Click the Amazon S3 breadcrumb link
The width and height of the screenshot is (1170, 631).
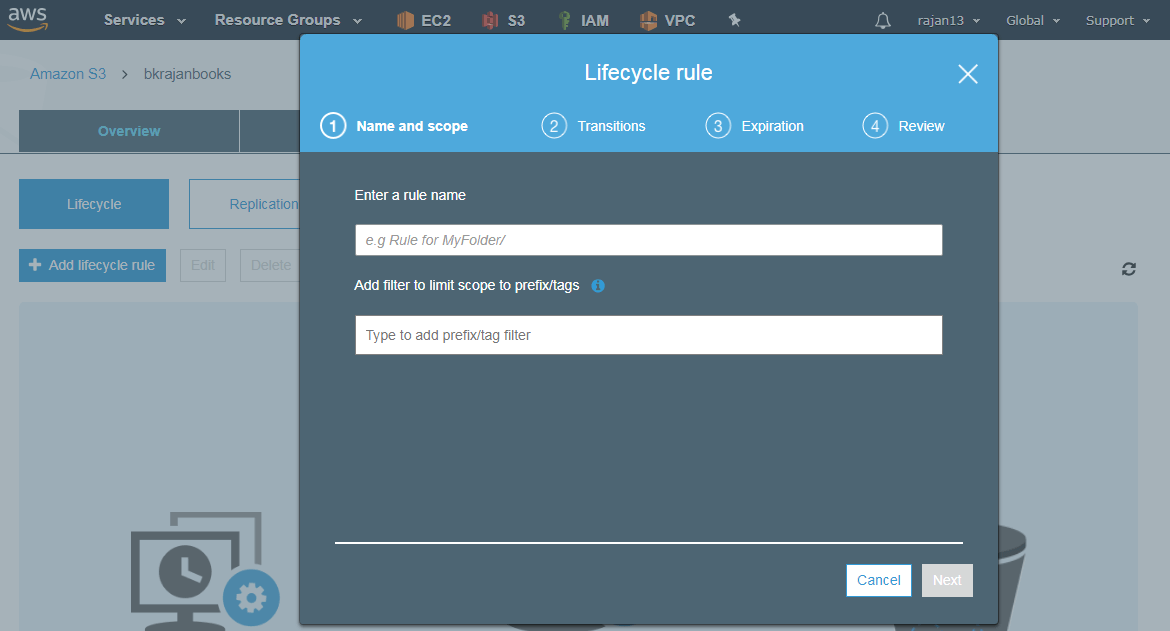(68, 74)
